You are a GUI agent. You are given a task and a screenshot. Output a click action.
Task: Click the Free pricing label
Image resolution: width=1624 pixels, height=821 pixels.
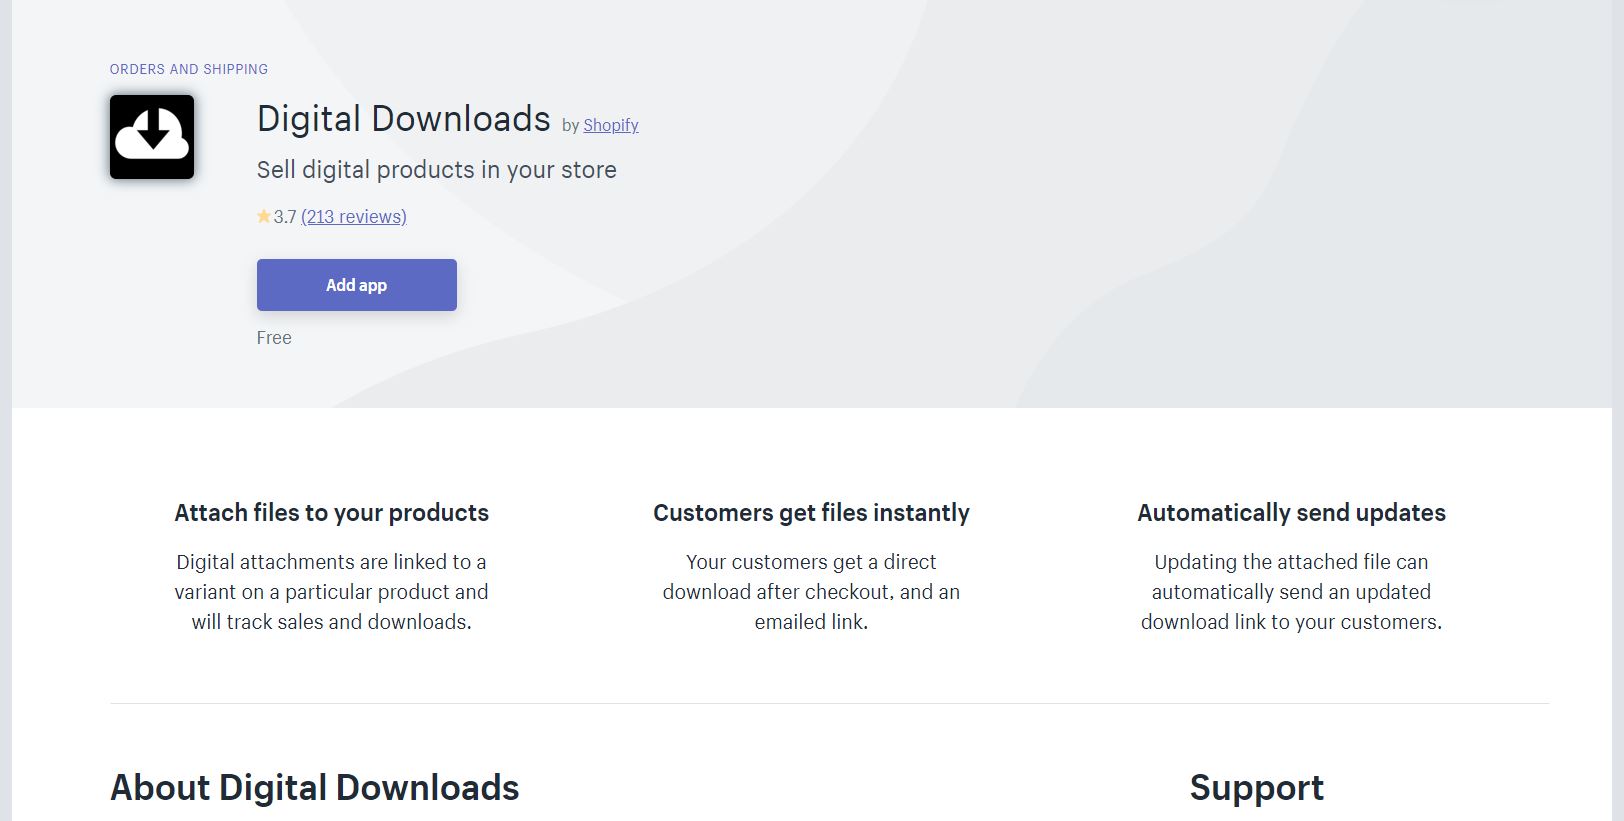coord(274,338)
